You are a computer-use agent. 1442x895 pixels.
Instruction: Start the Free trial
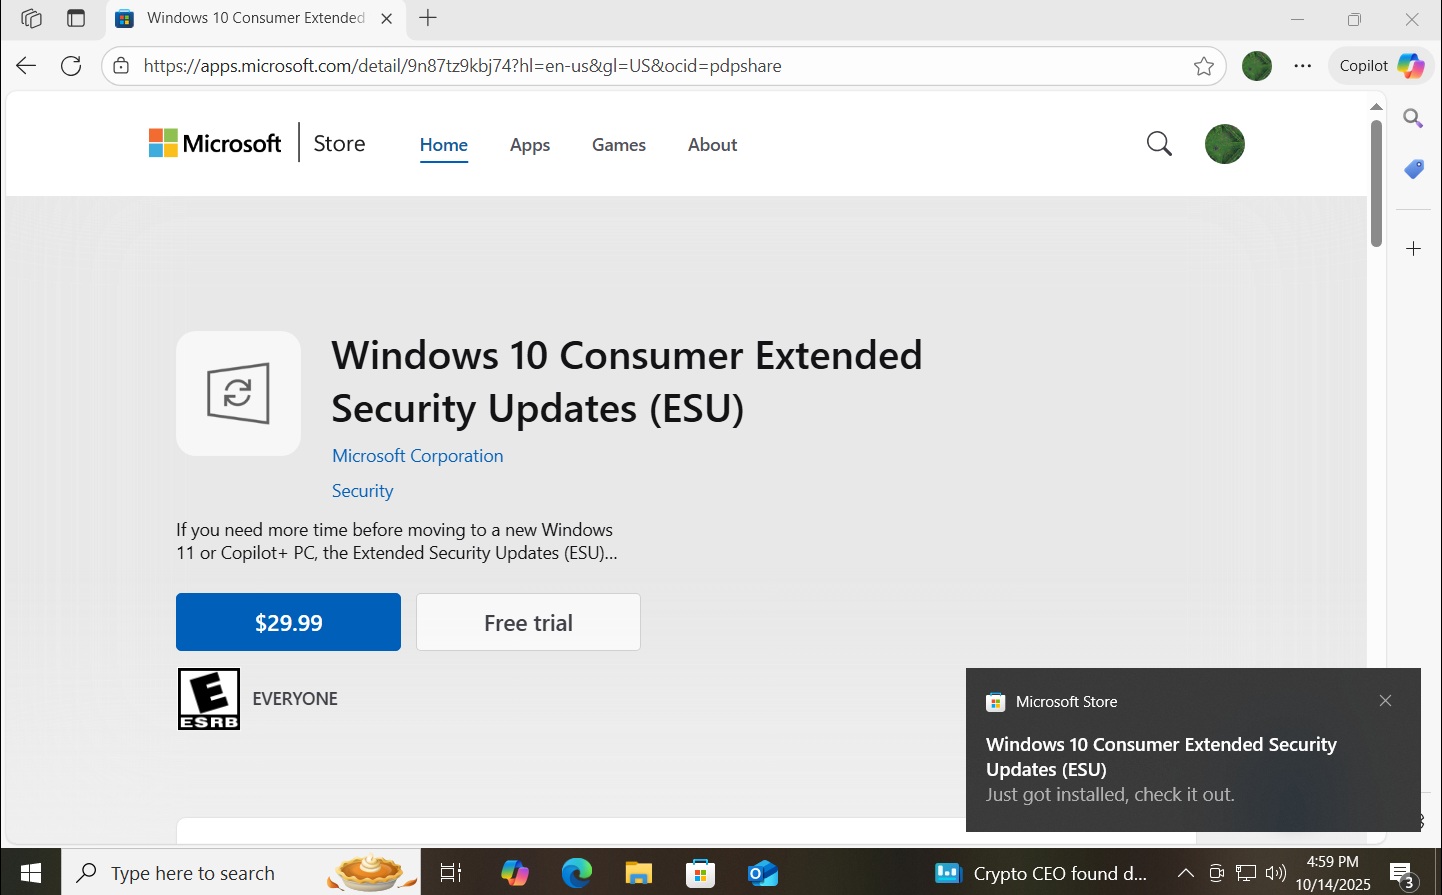(x=528, y=621)
